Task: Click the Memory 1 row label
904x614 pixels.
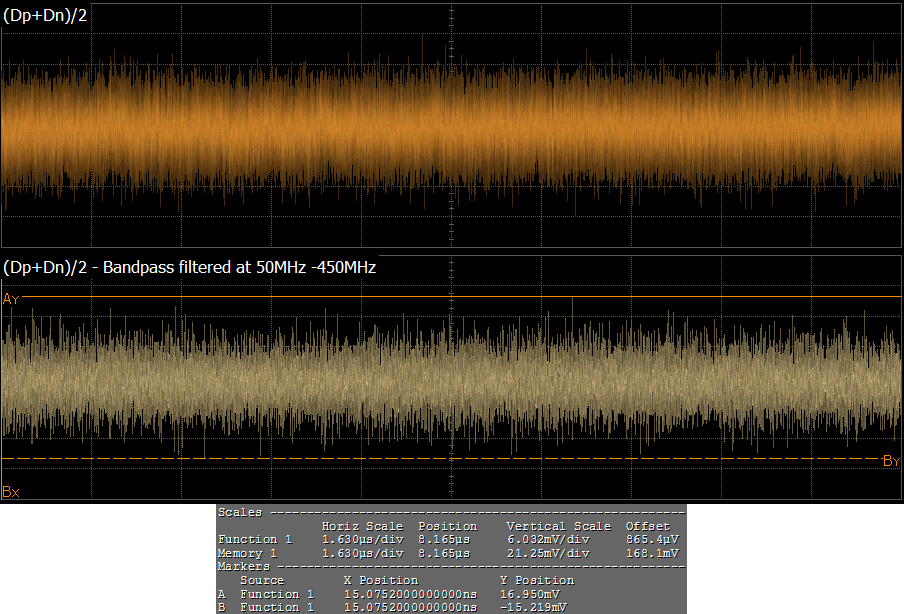Action: (247, 552)
